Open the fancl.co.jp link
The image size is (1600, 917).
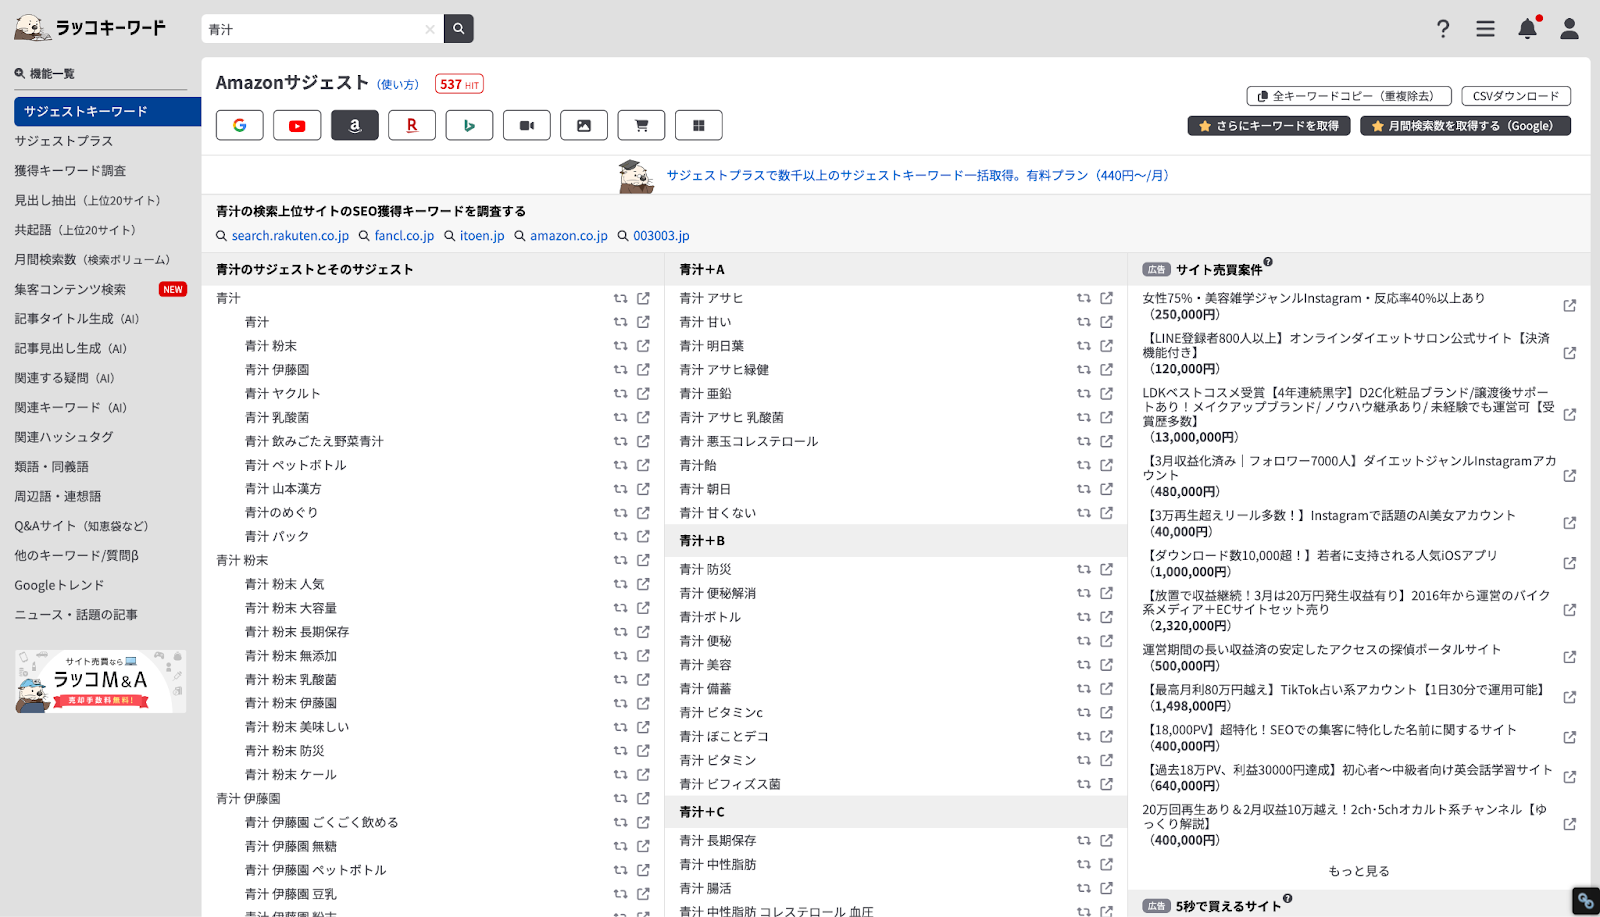click(x=404, y=236)
